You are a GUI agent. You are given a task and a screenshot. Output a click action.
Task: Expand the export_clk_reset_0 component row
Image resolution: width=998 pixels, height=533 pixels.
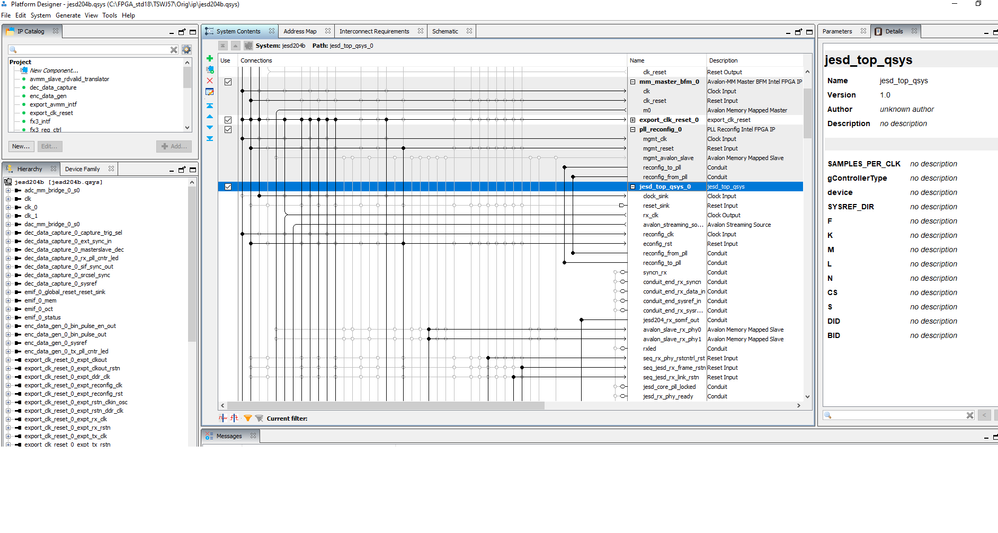(x=633, y=120)
